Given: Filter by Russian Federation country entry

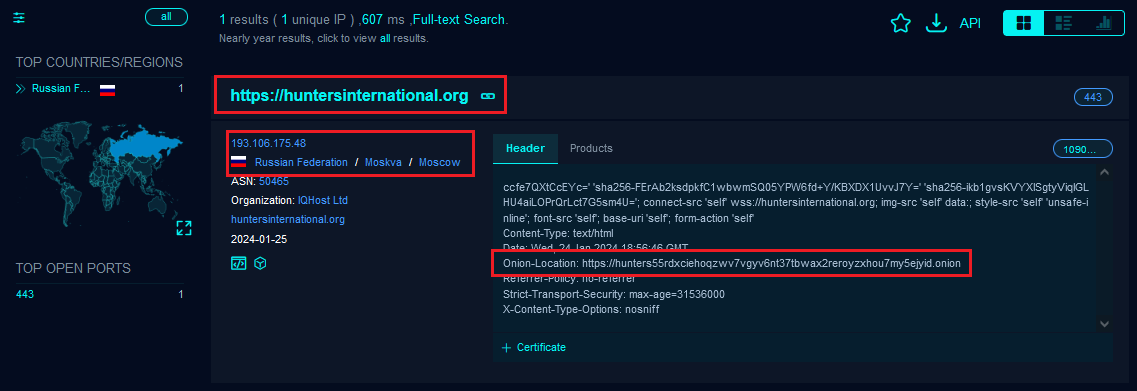Looking at the screenshot, I should tap(62, 89).
